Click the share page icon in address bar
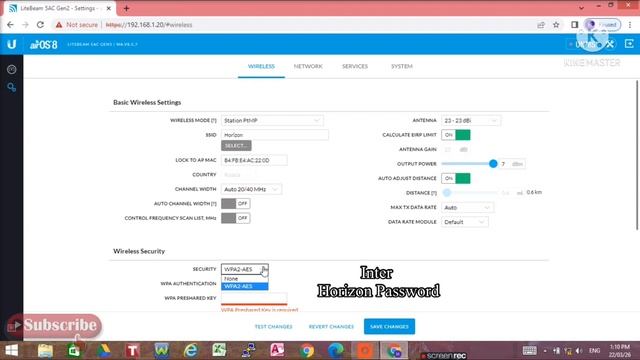This screenshot has width=640, height=360. (x=541, y=25)
